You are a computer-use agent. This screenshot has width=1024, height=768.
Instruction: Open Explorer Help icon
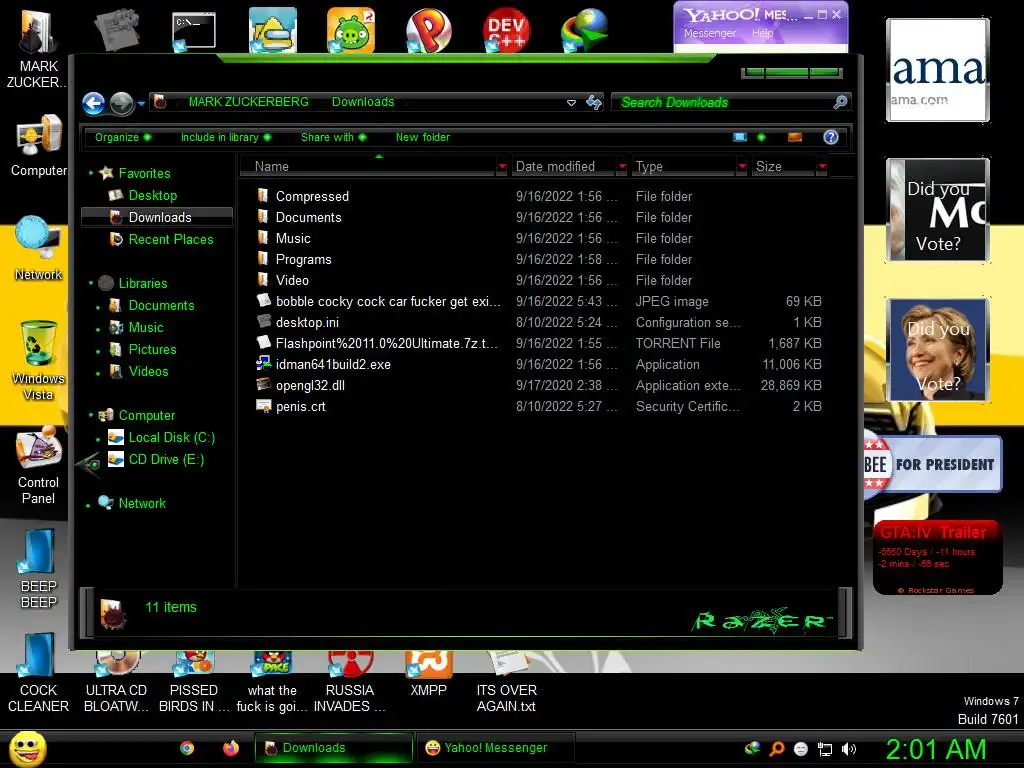(831, 137)
